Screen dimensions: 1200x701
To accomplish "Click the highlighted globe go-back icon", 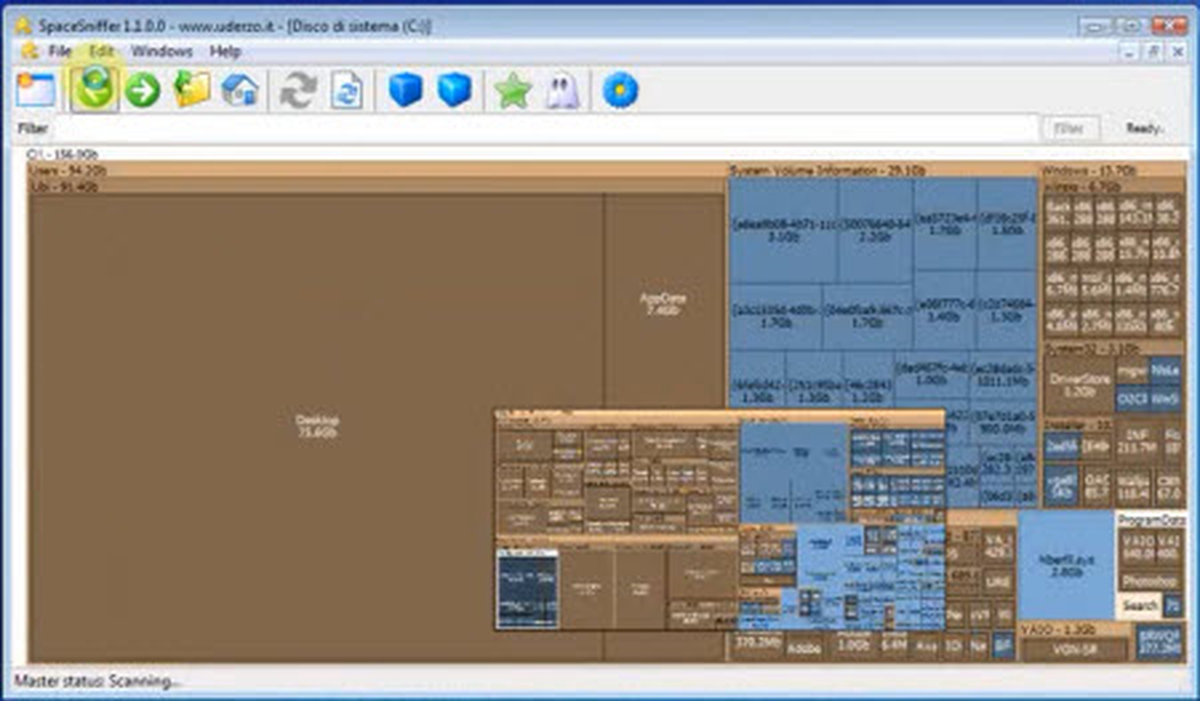I will 93,90.
